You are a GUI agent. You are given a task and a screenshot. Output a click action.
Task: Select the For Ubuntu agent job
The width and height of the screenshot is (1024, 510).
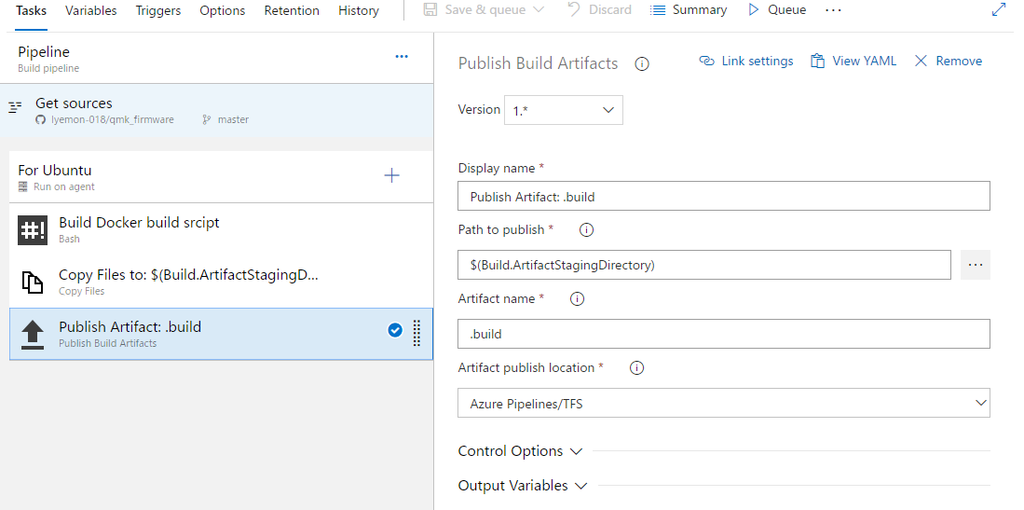click(x=221, y=177)
